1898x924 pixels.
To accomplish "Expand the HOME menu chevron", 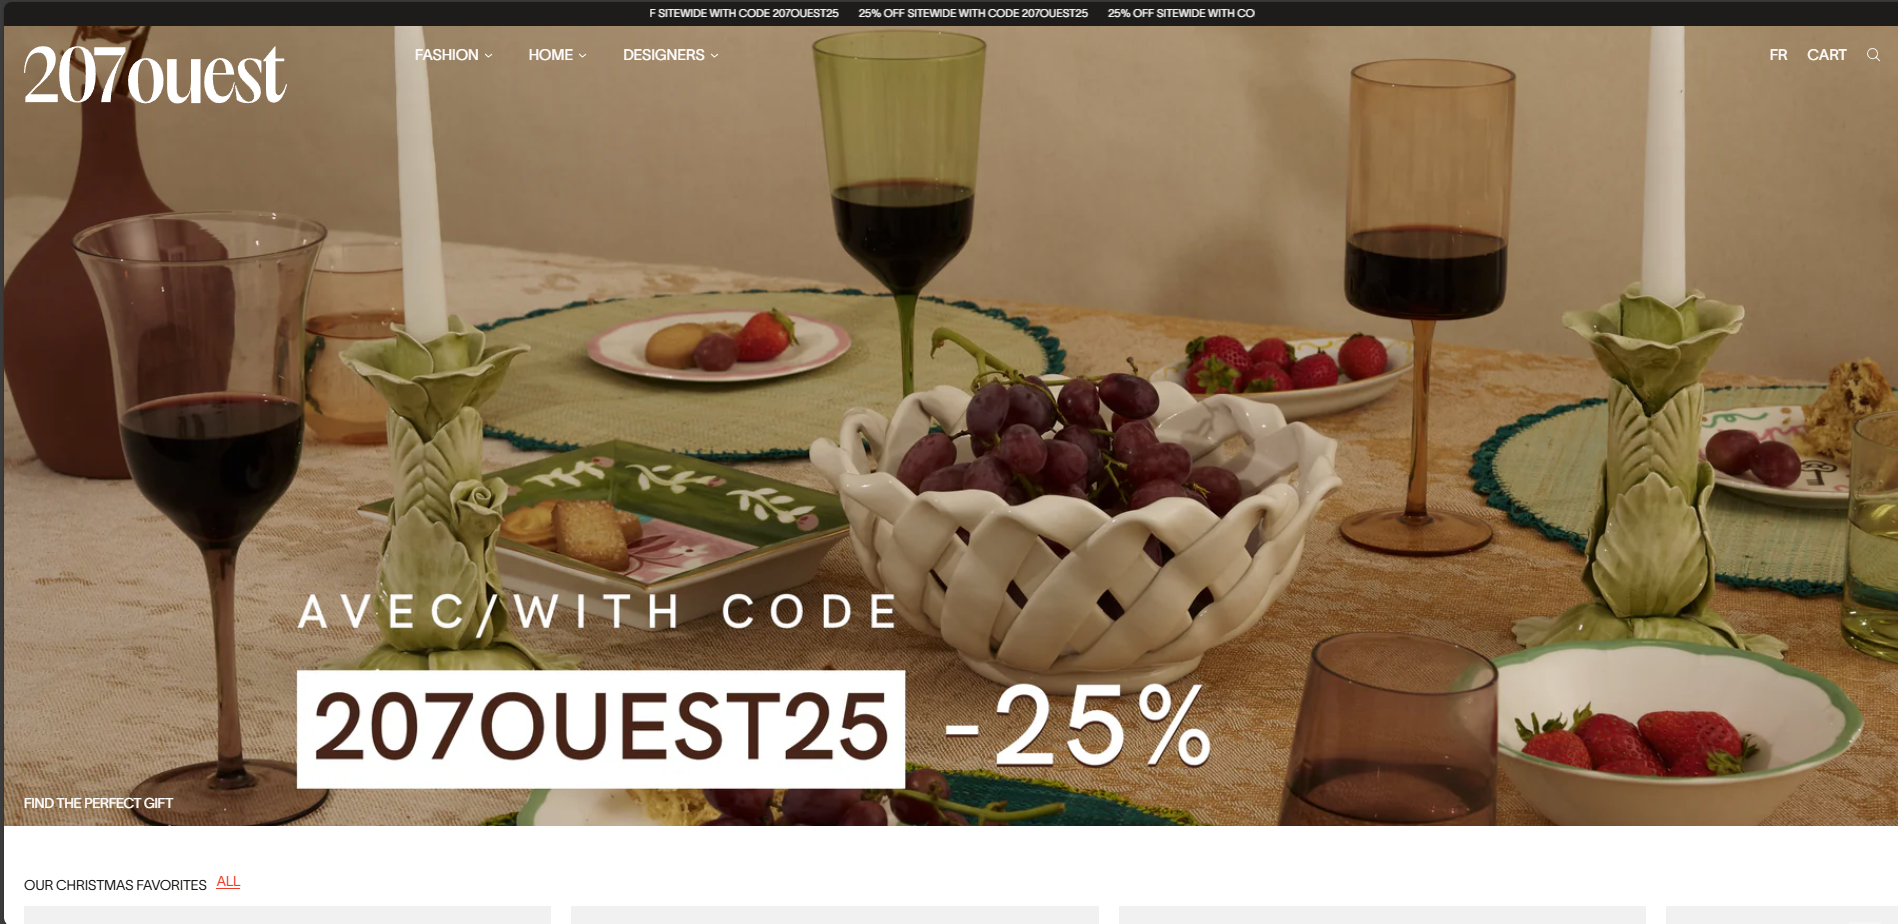I will 582,56.
